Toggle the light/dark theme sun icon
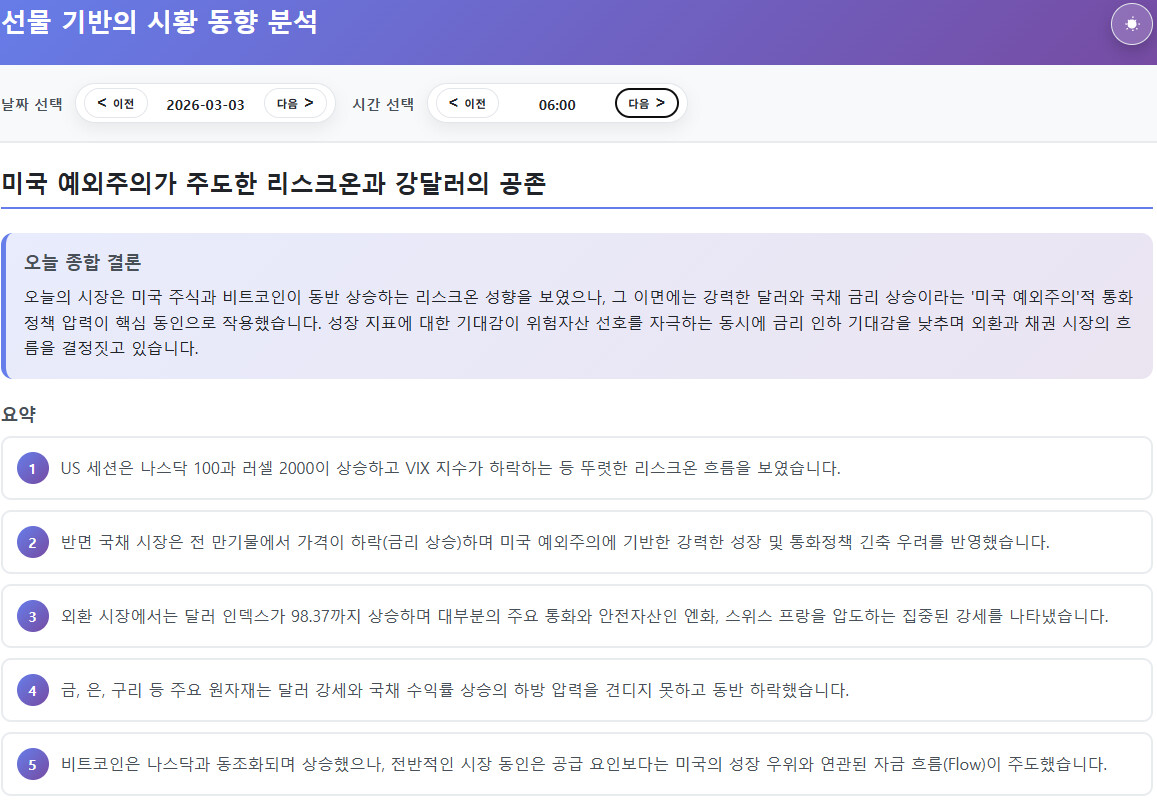This screenshot has width=1157, height=800. pyautogui.click(x=1131, y=24)
